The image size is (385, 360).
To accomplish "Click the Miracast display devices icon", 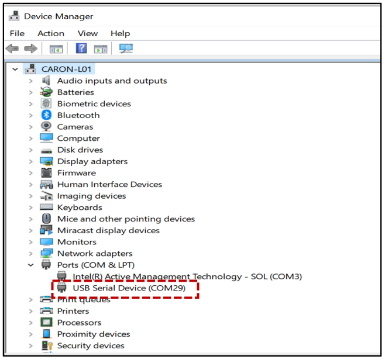I will tap(46, 230).
